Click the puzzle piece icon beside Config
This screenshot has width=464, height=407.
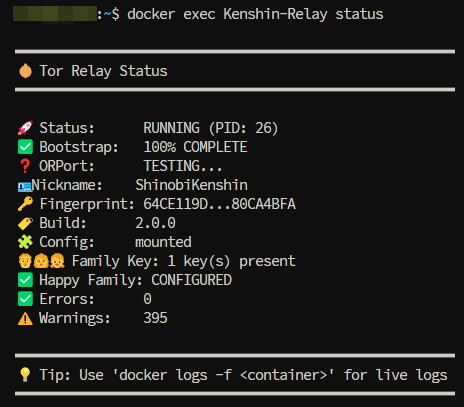point(25,242)
